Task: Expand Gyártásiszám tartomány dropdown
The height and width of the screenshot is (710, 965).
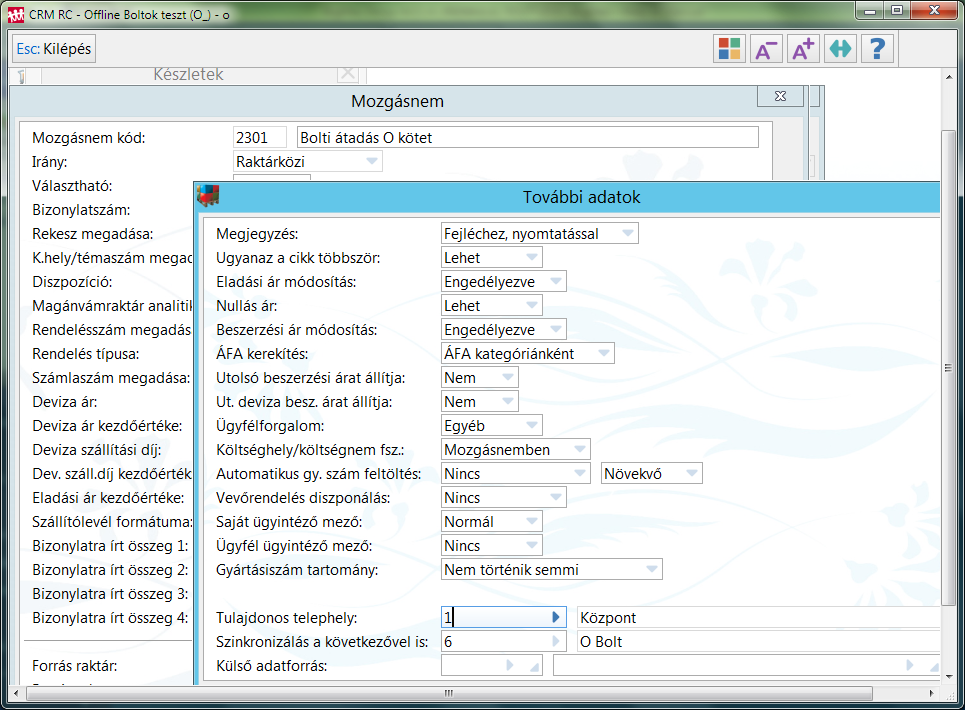Action: tap(652, 570)
